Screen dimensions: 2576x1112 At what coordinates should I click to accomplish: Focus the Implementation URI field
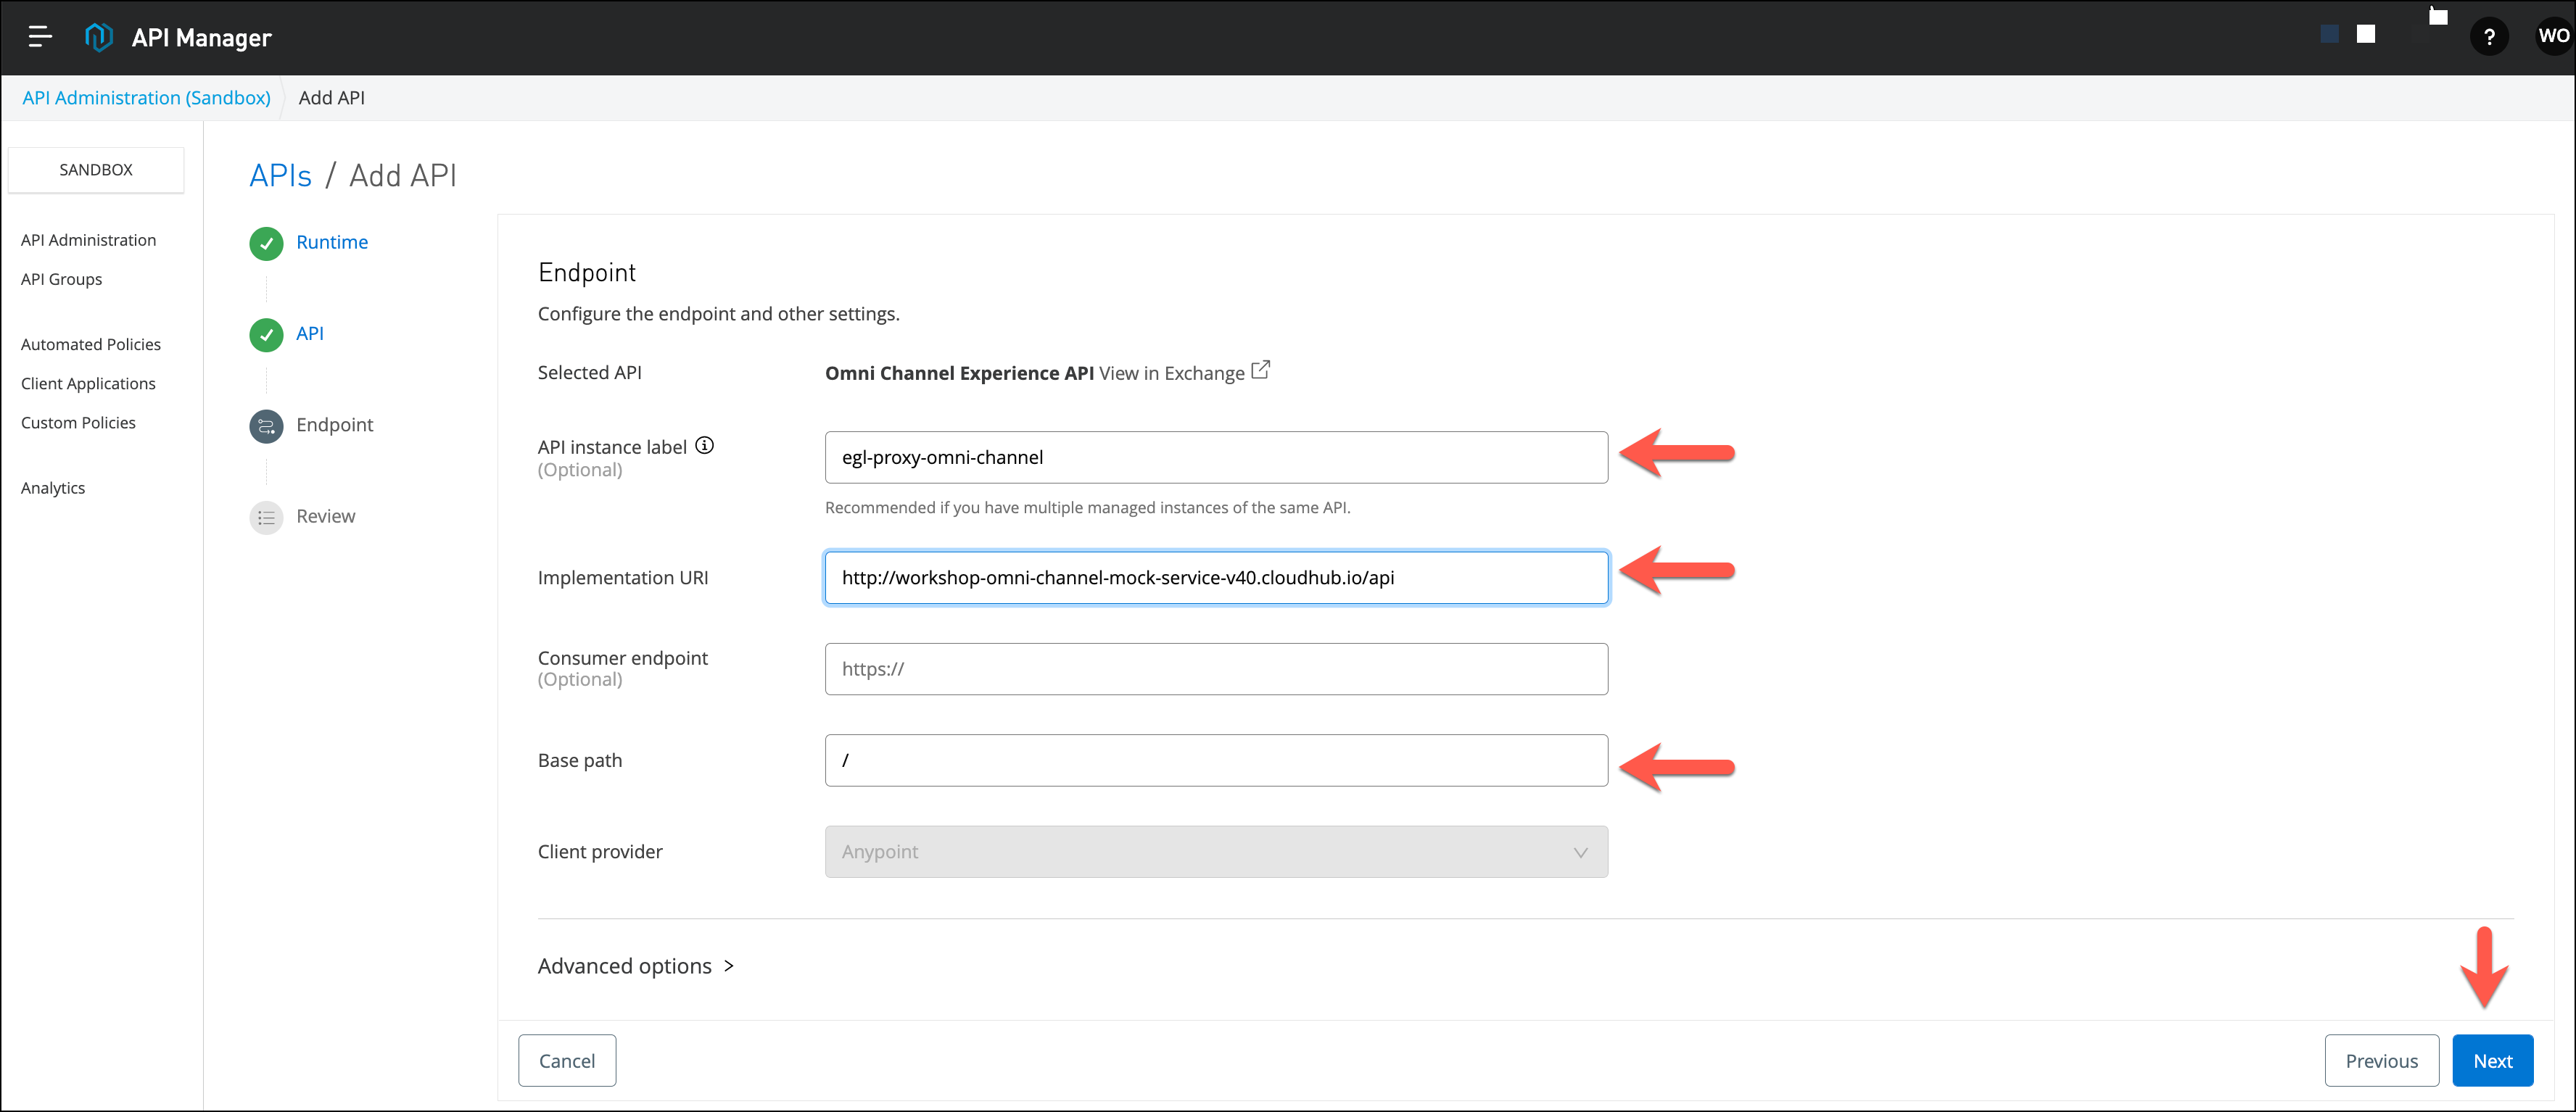[1216, 578]
